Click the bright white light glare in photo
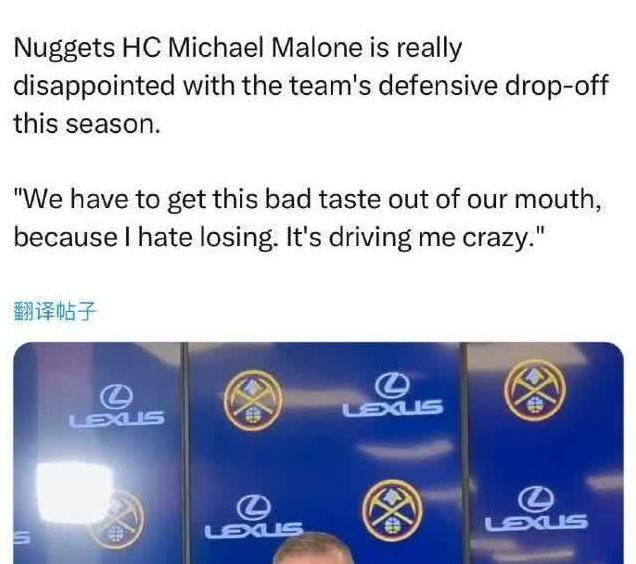The width and height of the screenshot is (636, 564). point(73,492)
